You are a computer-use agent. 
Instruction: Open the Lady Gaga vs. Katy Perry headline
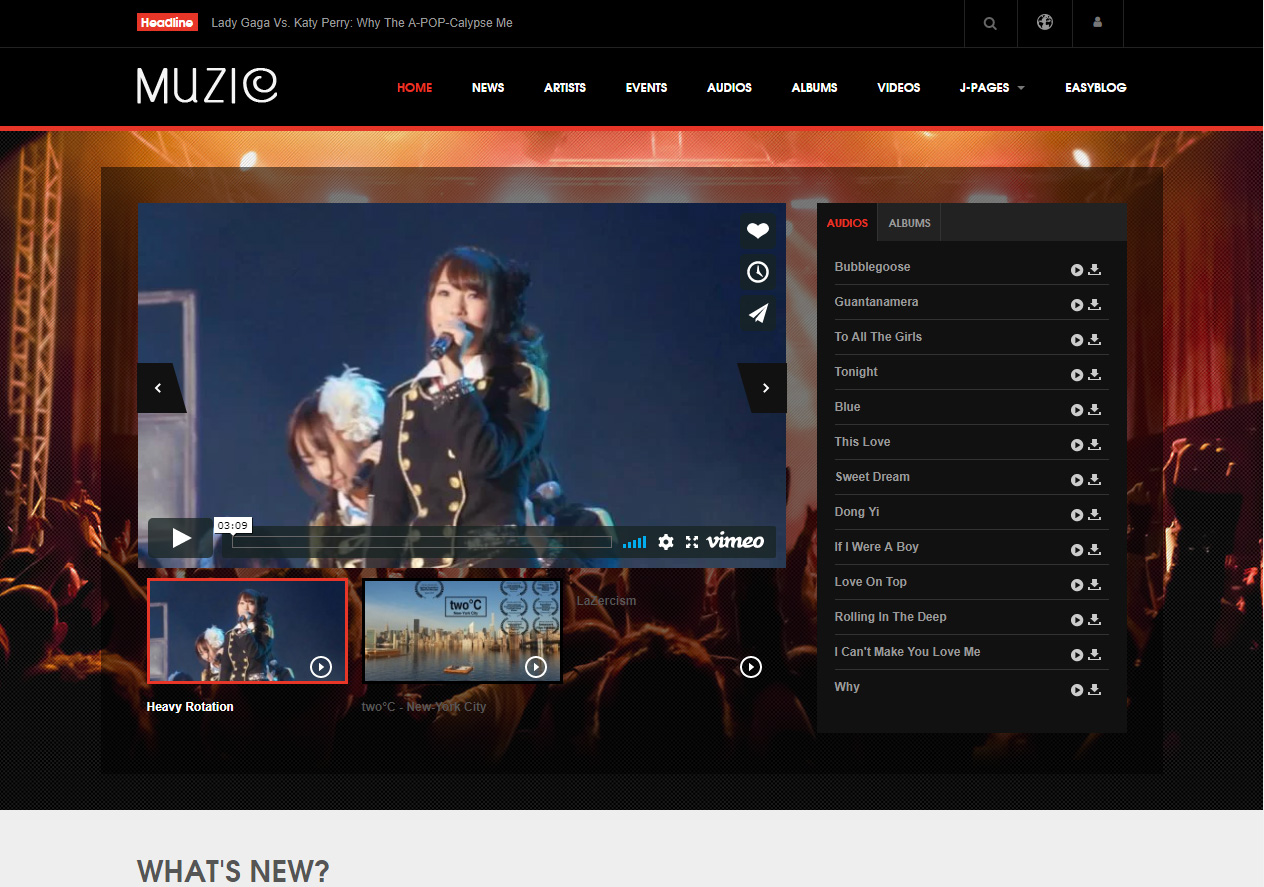point(362,23)
